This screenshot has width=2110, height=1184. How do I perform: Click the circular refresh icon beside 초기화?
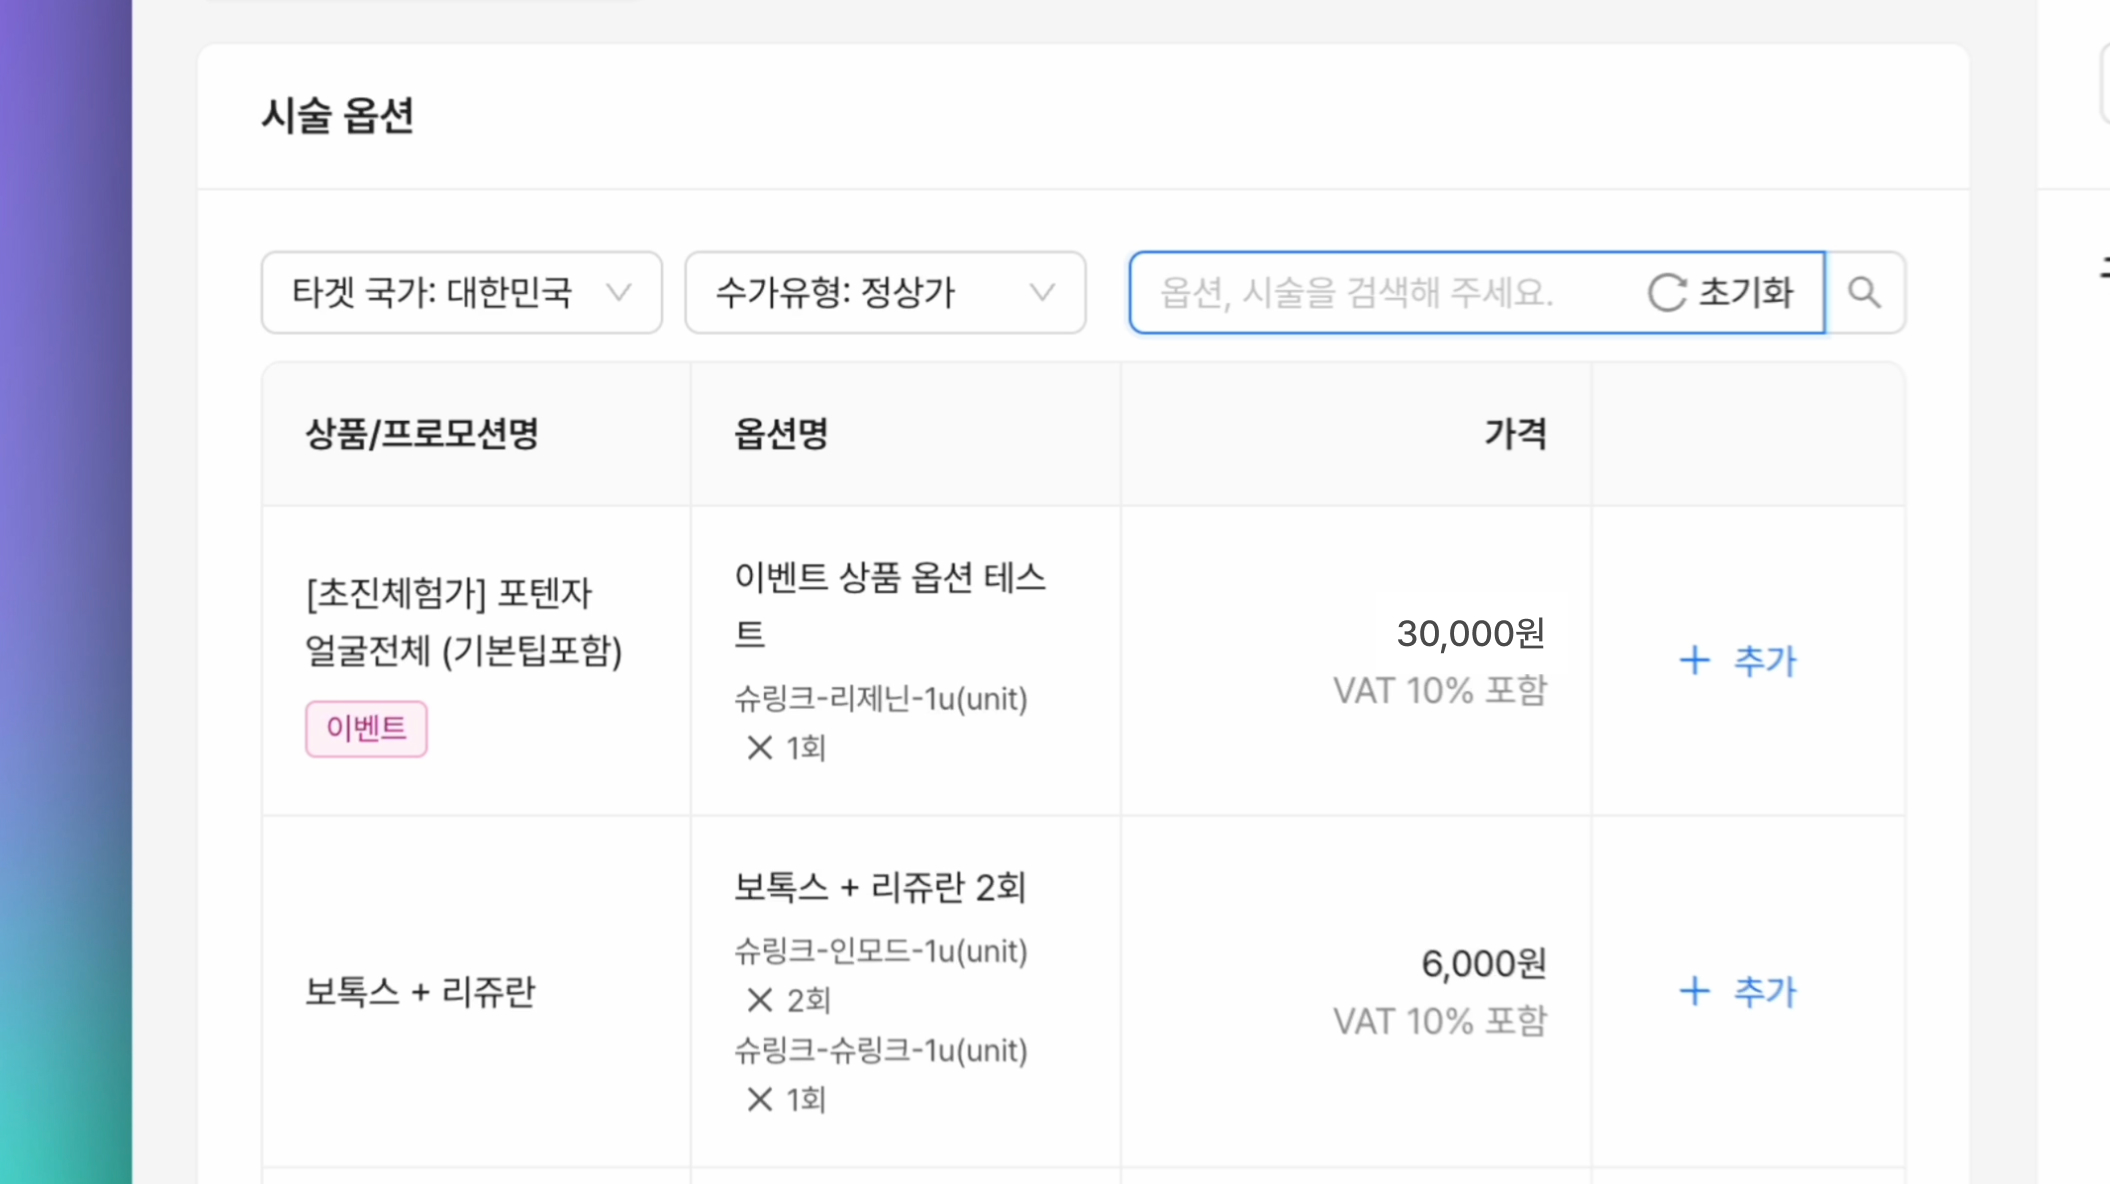pyautogui.click(x=1667, y=293)
